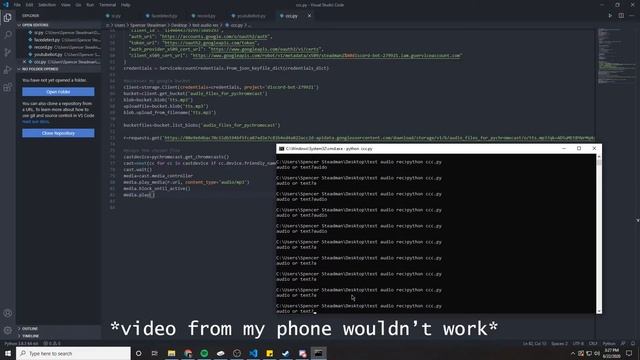
Task: Open Spotify from the taskbar
Action: tap(204, 353)
